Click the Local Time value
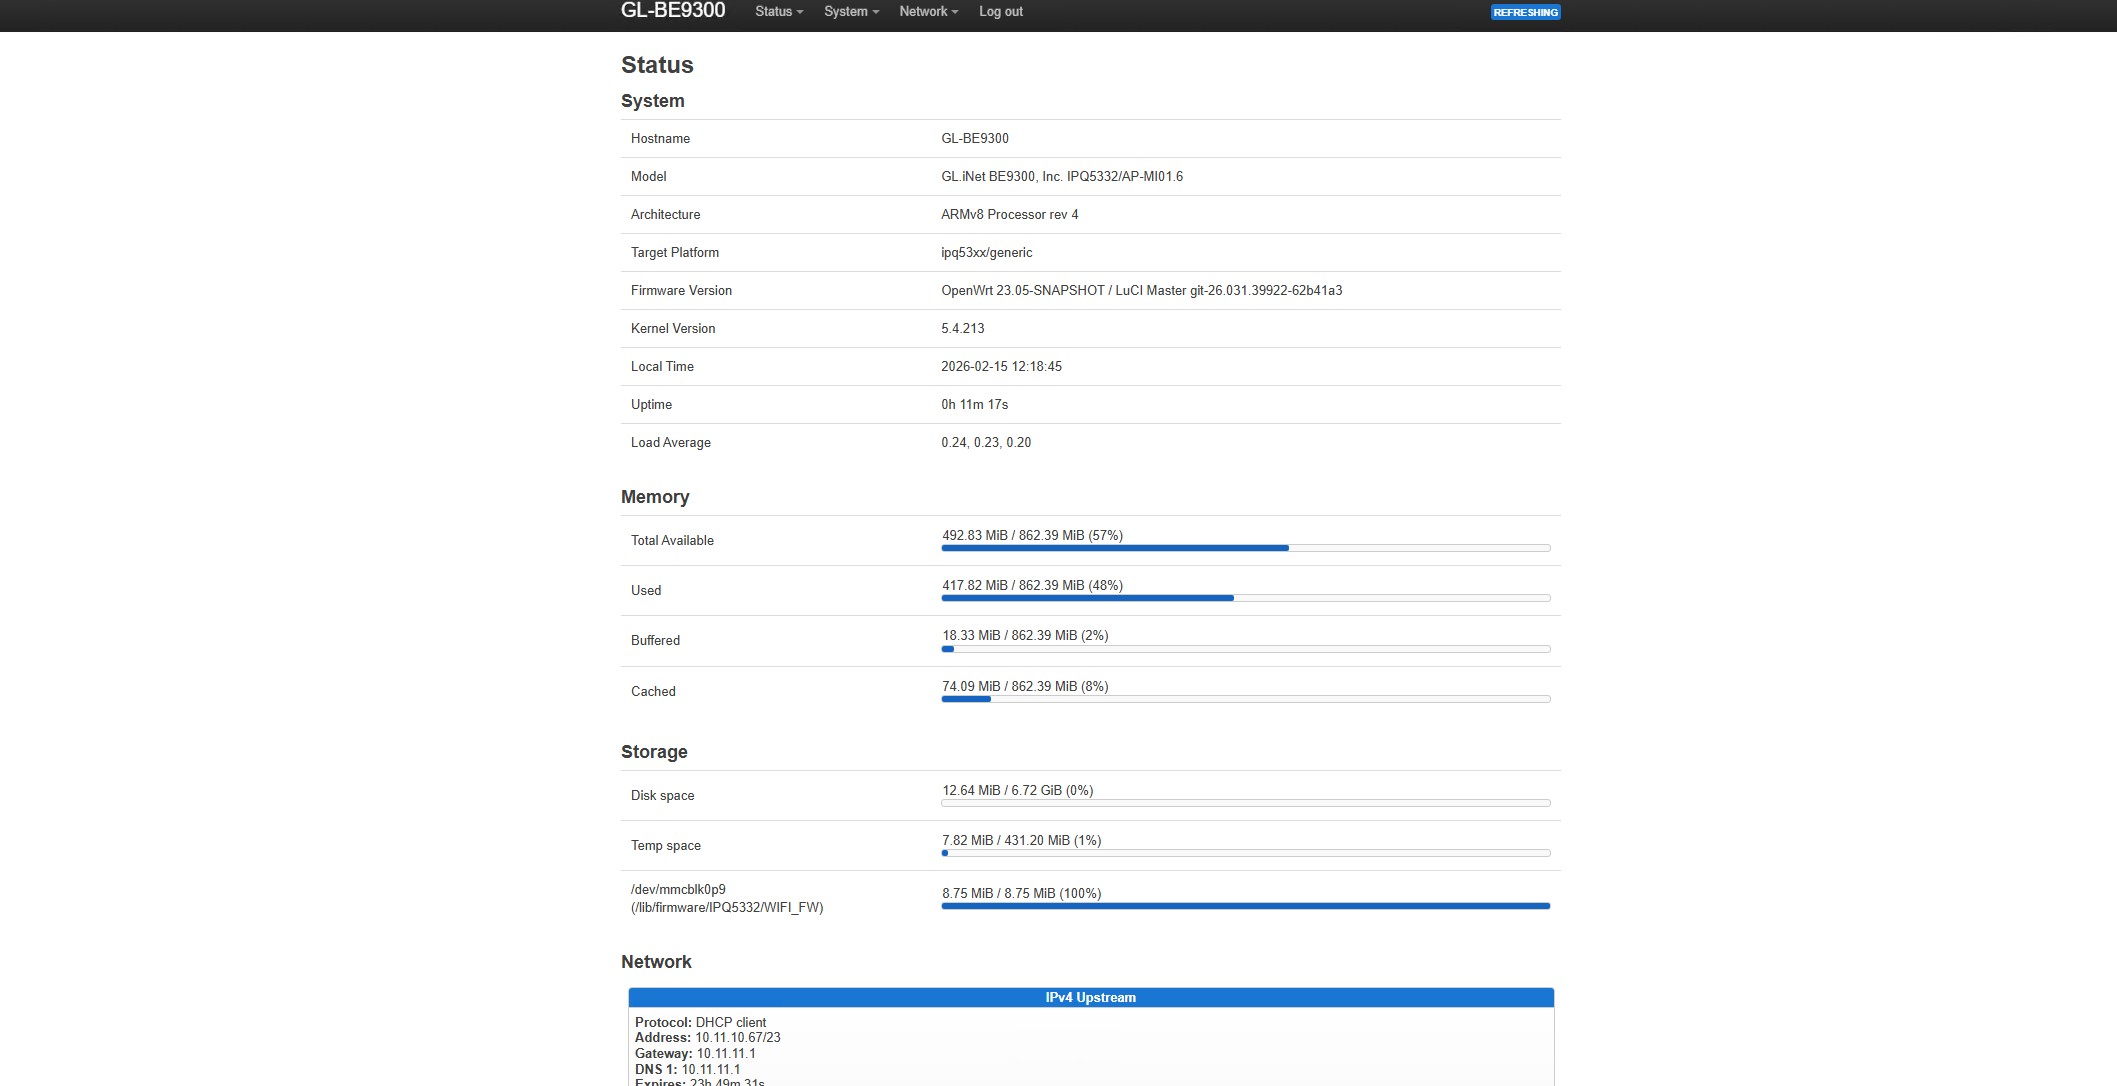This screenshot has height=1086, width=2117. point(1001,367)
